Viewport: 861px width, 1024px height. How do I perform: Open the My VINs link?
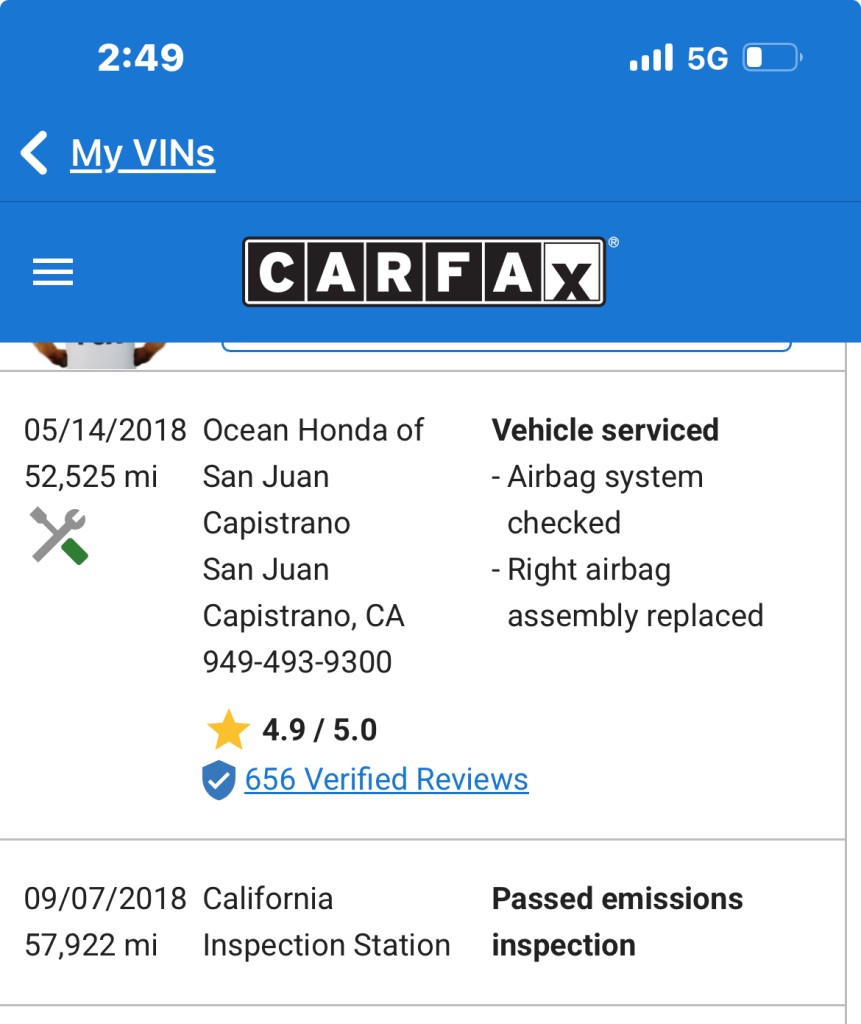pos(142,154)
